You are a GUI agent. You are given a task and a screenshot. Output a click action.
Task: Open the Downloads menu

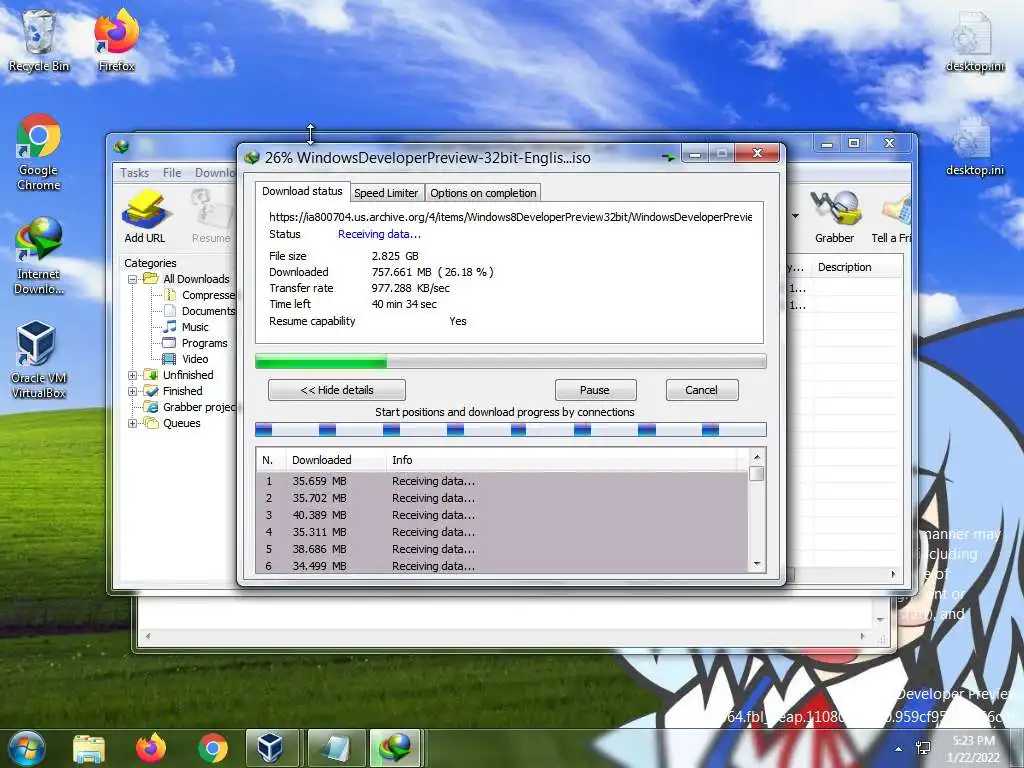pyautogui.click(x=215, y=172)
